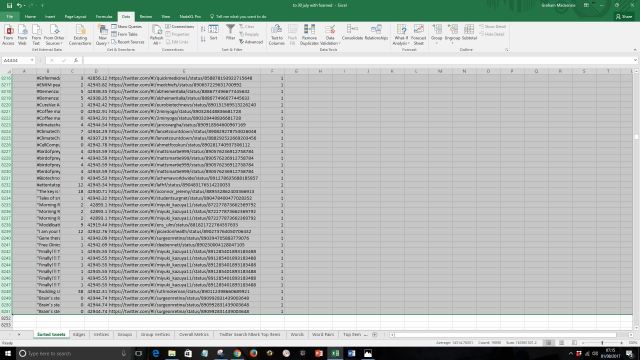Screen dimensions: 640x360
Task: Open the Group dropdown
Action: (x=437, y=34)
